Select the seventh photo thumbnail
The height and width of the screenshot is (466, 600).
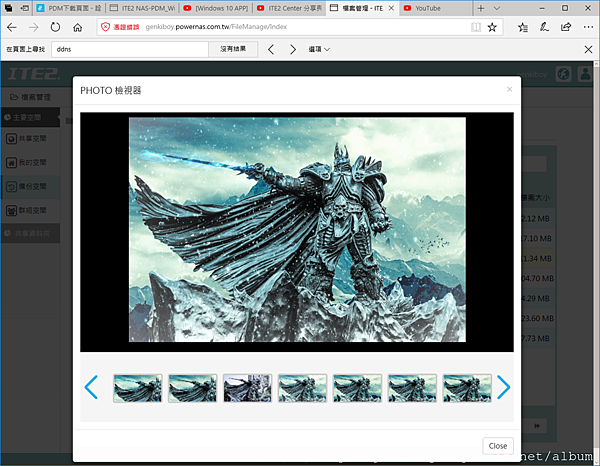467,388
